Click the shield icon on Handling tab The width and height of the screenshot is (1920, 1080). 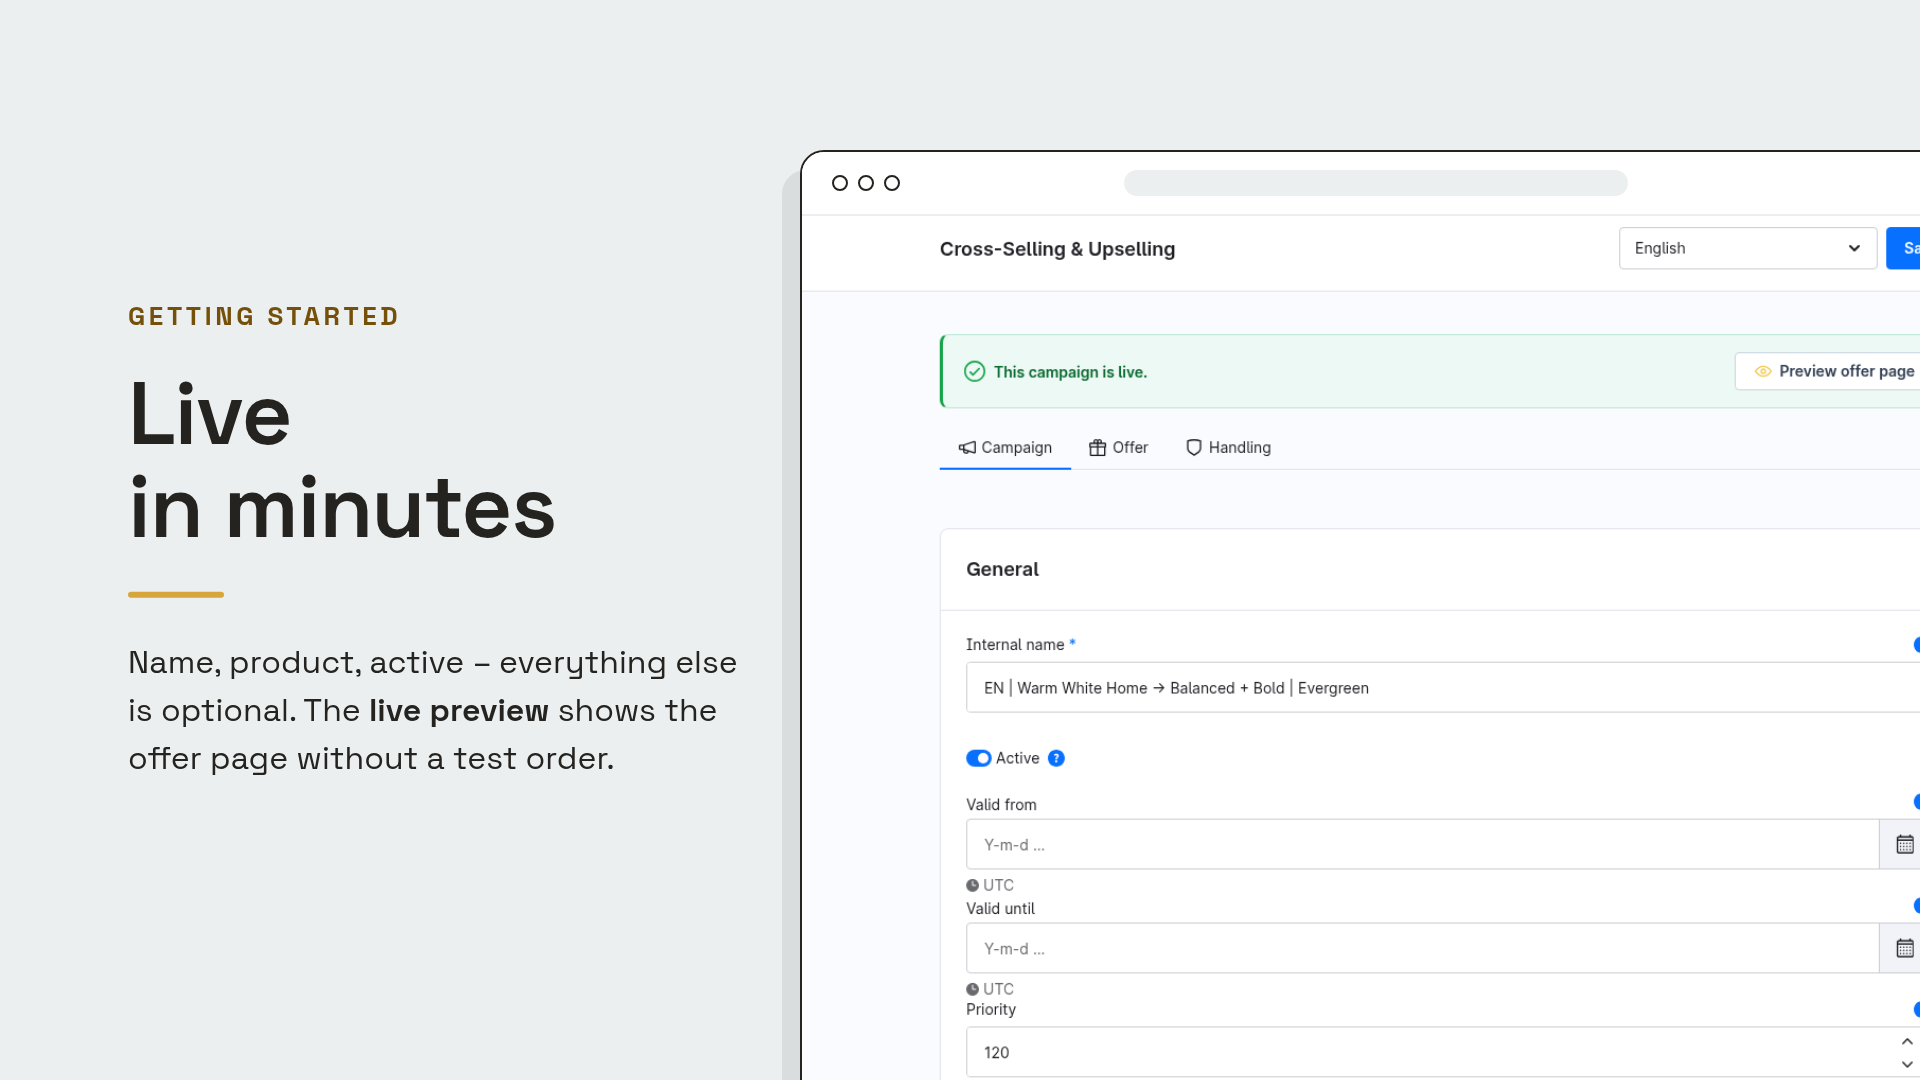point(1193,447)
